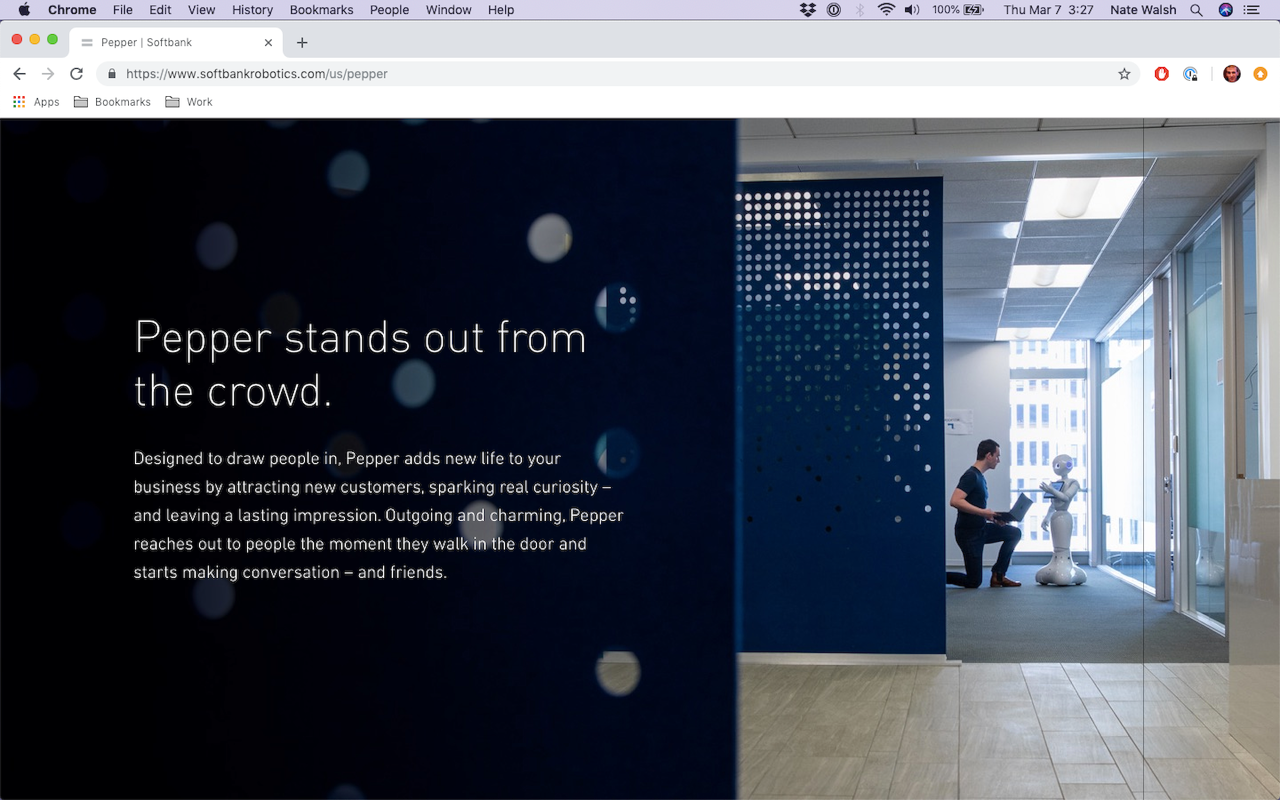Viewport: 1280px width, 800px height.
Task: Open the Work bookmarks folder
Action: tap(189, 102)
